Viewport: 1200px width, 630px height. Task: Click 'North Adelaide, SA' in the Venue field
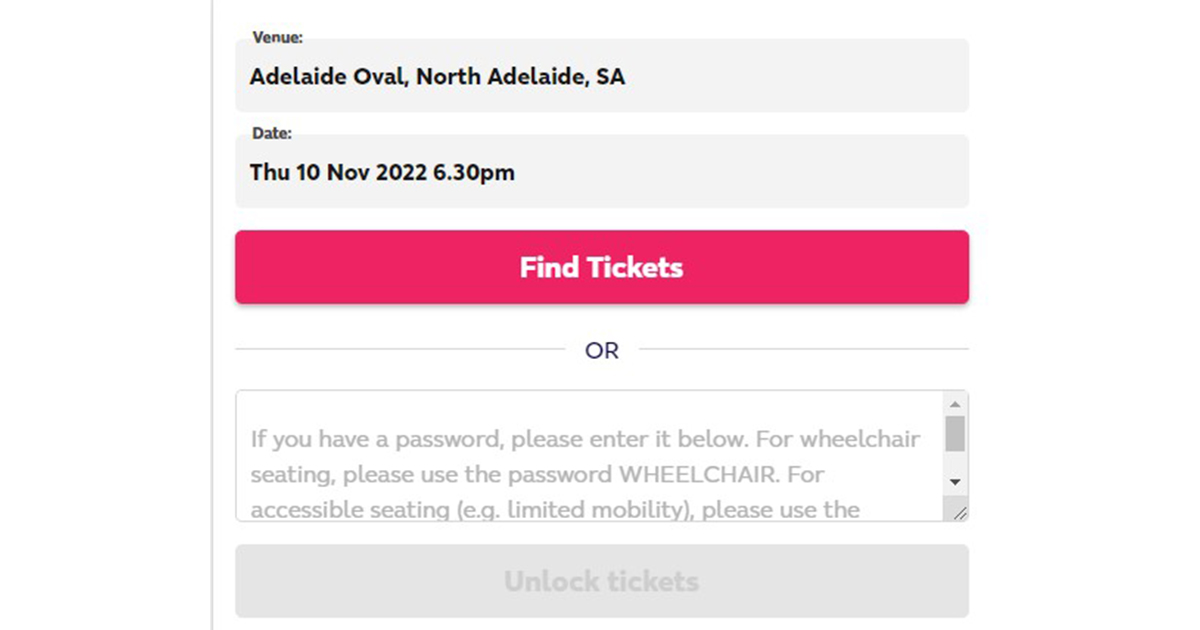click(x=520, y=76)
